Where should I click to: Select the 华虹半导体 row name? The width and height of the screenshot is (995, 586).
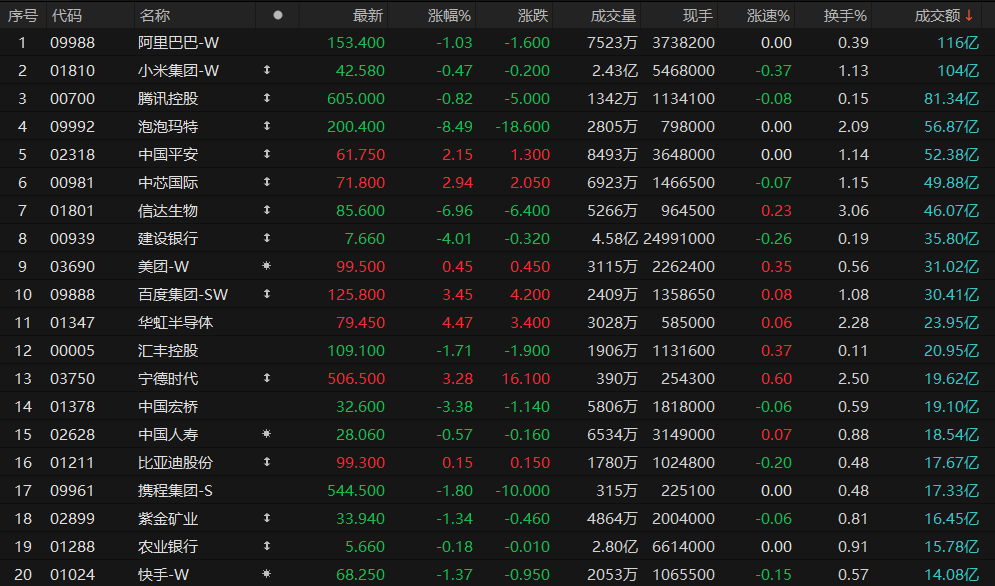176,323
